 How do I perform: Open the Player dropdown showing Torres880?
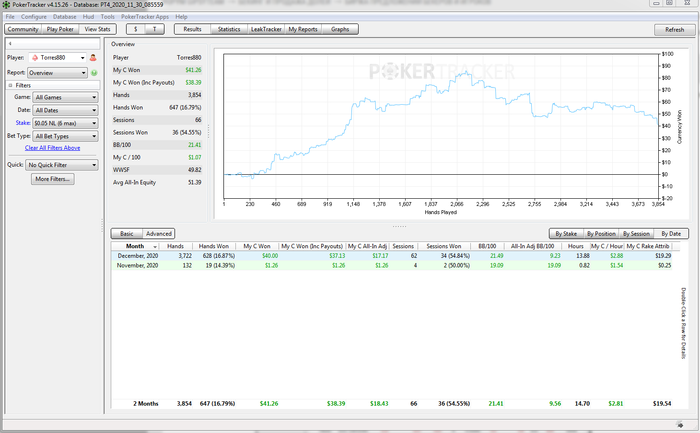(58, 58)
